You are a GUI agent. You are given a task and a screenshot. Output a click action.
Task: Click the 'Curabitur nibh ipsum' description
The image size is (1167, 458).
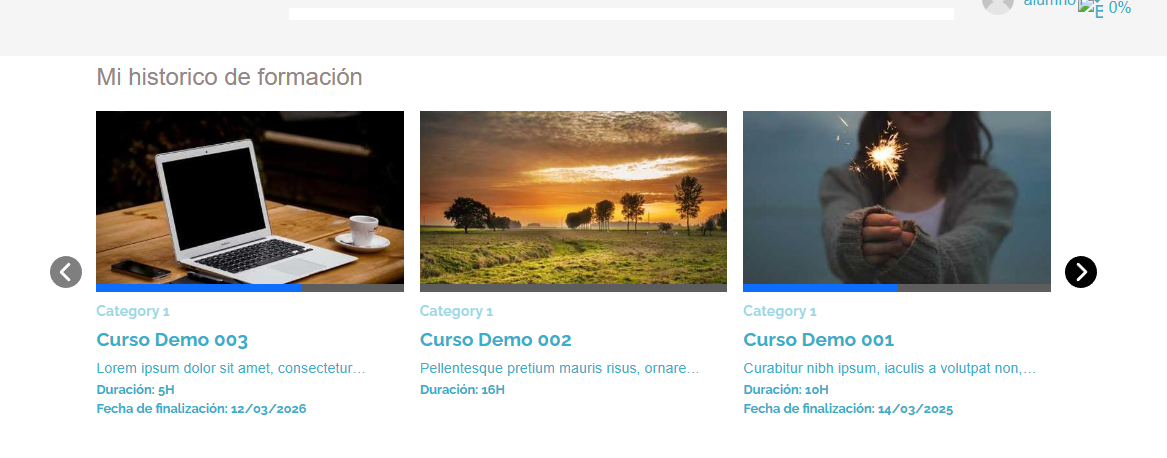[889, 368]
